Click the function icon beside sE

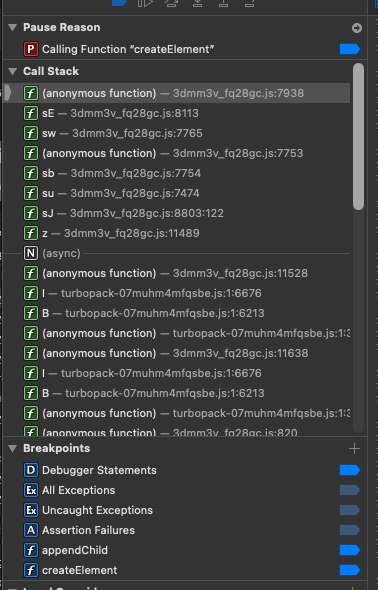tap(31, 113)
